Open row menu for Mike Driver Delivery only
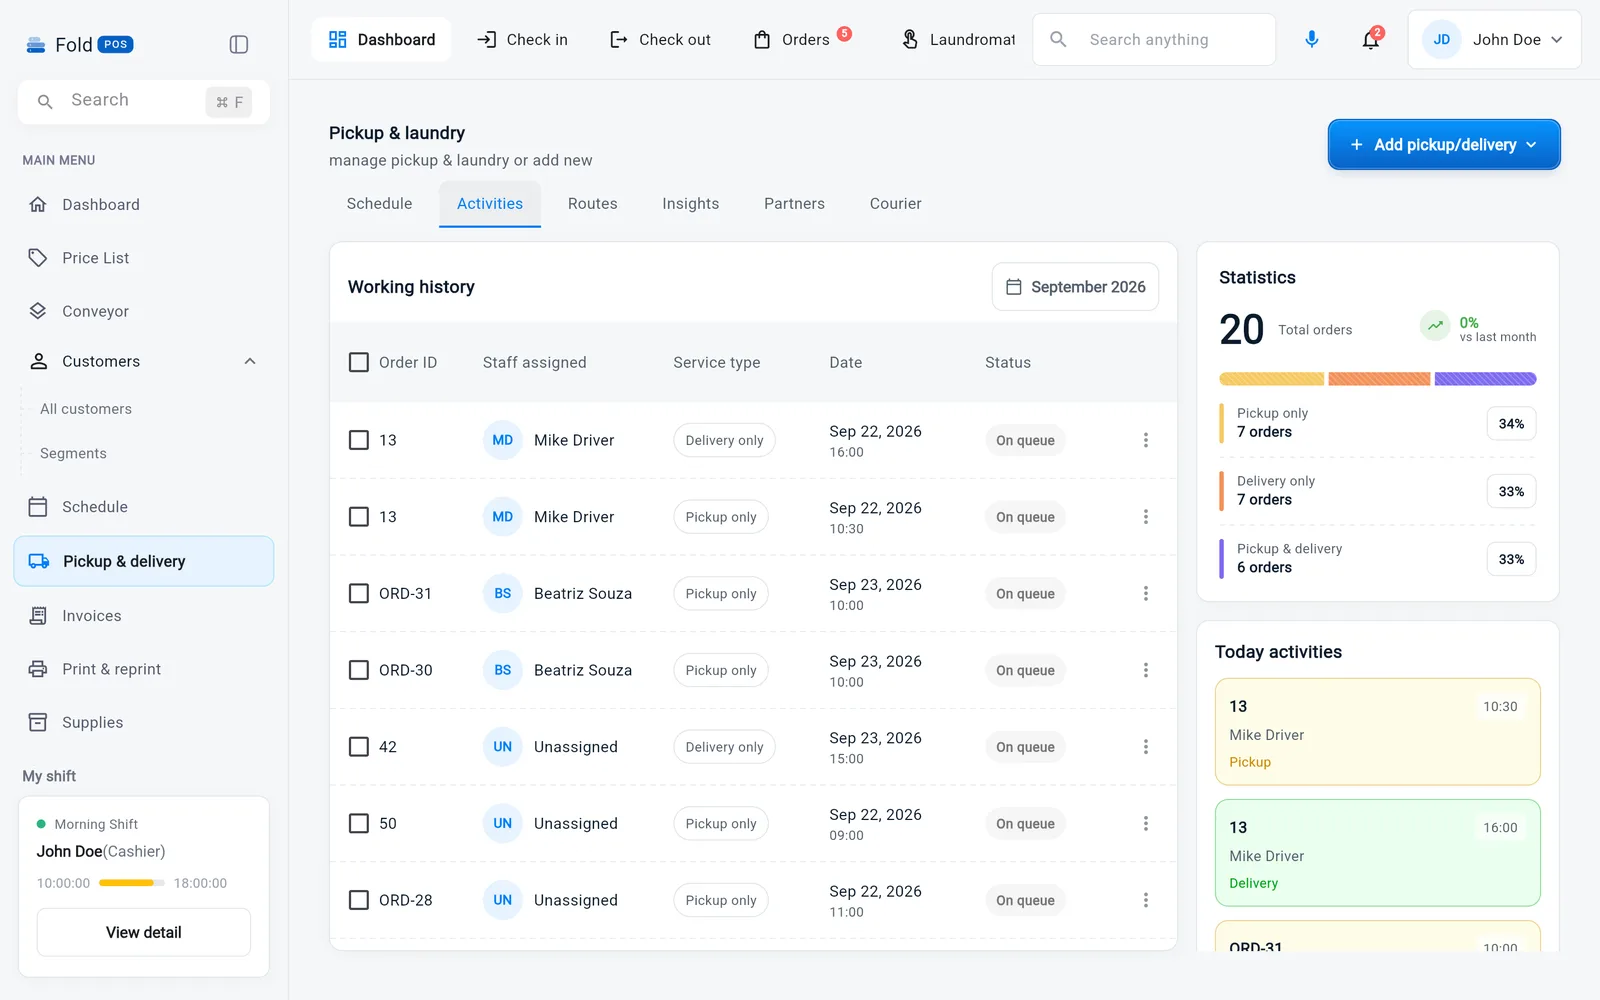The height and width of the screenshot is (1000, 1600). coord(1146,440)
